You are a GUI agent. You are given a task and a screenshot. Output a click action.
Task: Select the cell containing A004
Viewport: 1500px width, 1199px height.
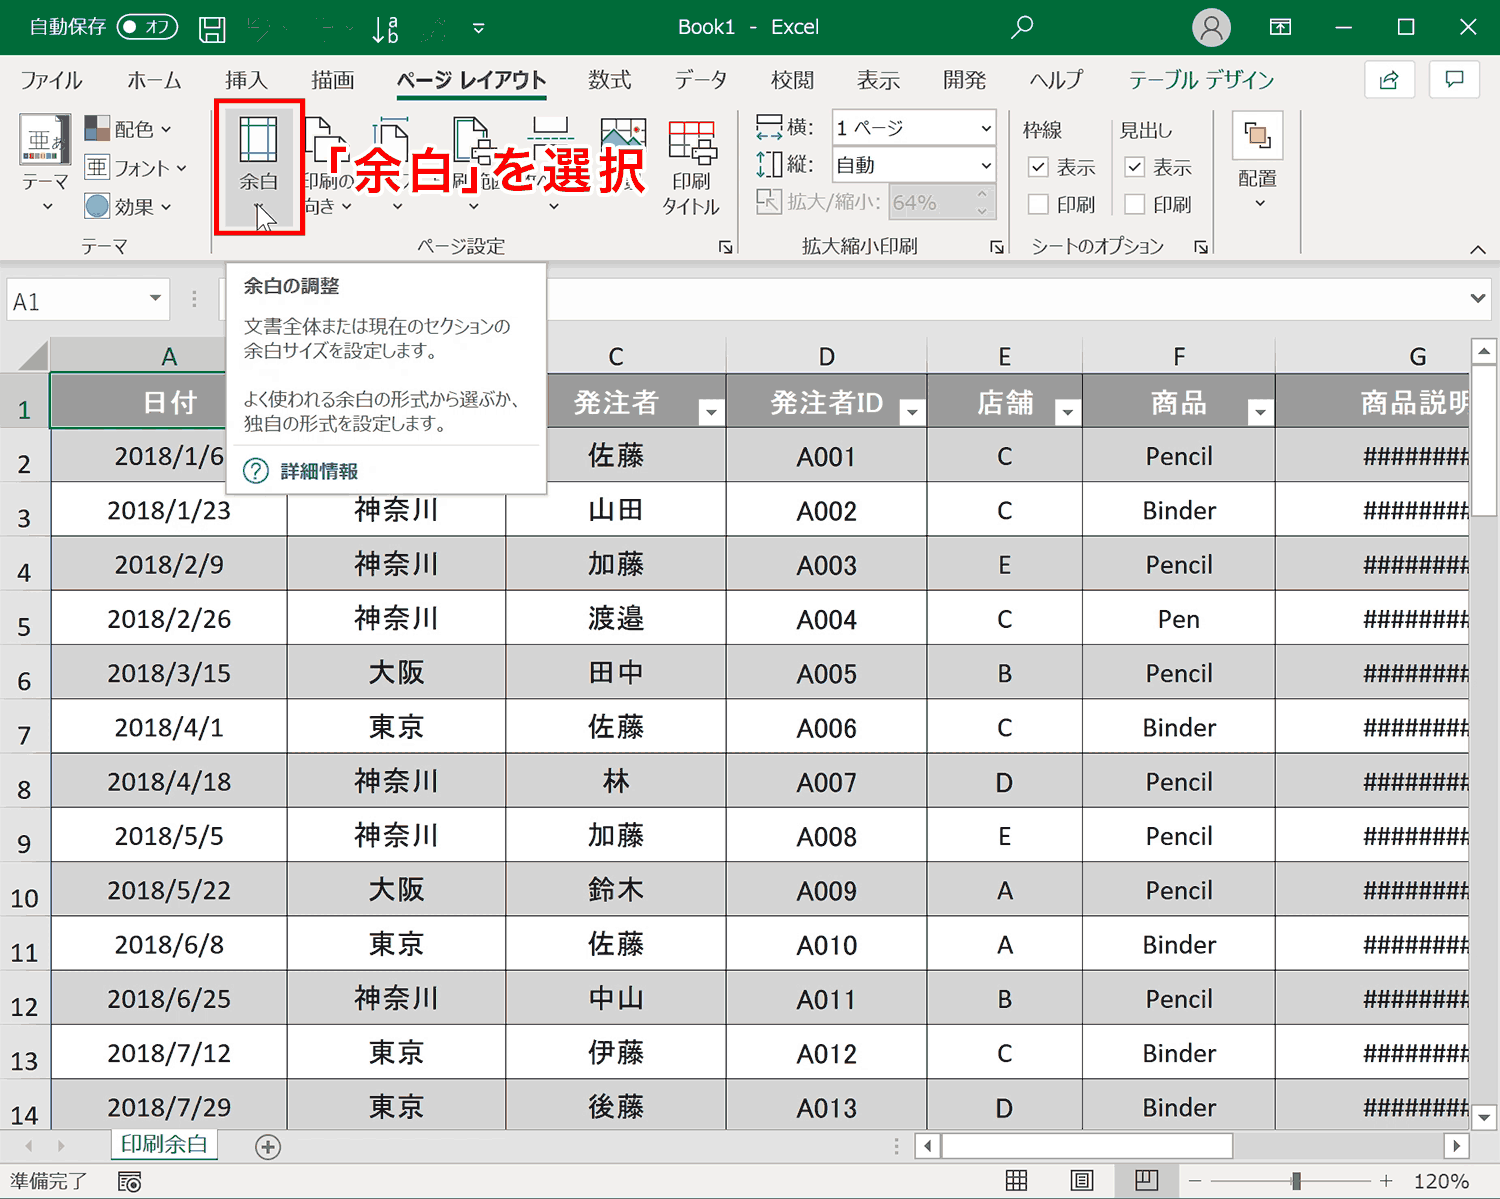pyautogui.click(x=827, y=619)
